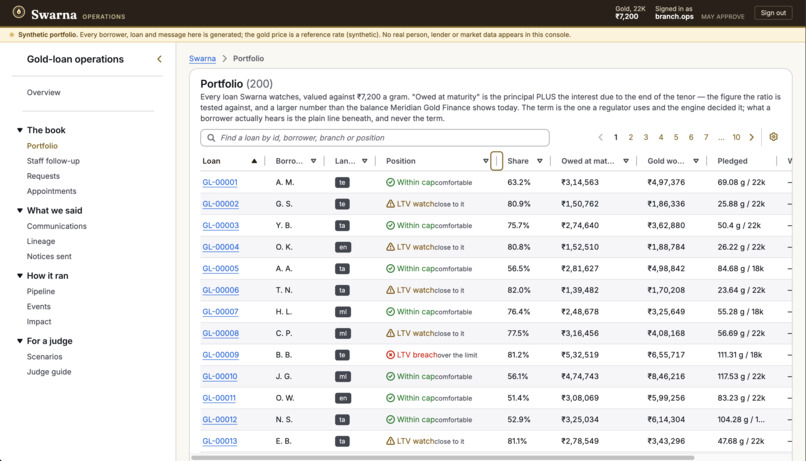Viewport: 806px width, 461px height.
Task: Open Appointments in sidebar
Action: [x=51, y=191]
